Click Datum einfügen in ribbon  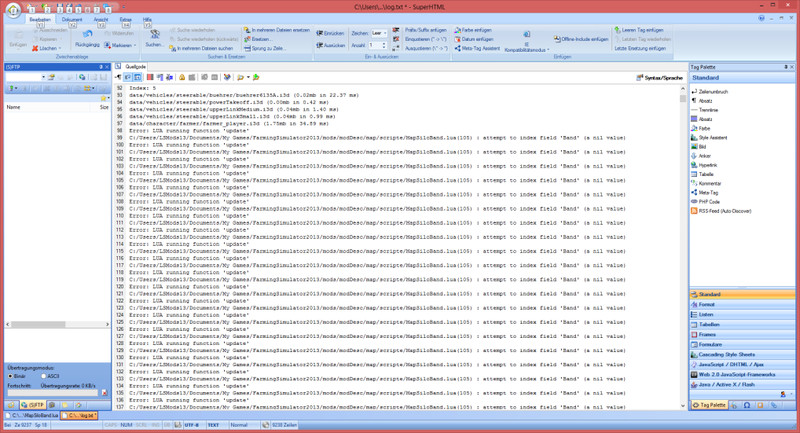[473, 39]
